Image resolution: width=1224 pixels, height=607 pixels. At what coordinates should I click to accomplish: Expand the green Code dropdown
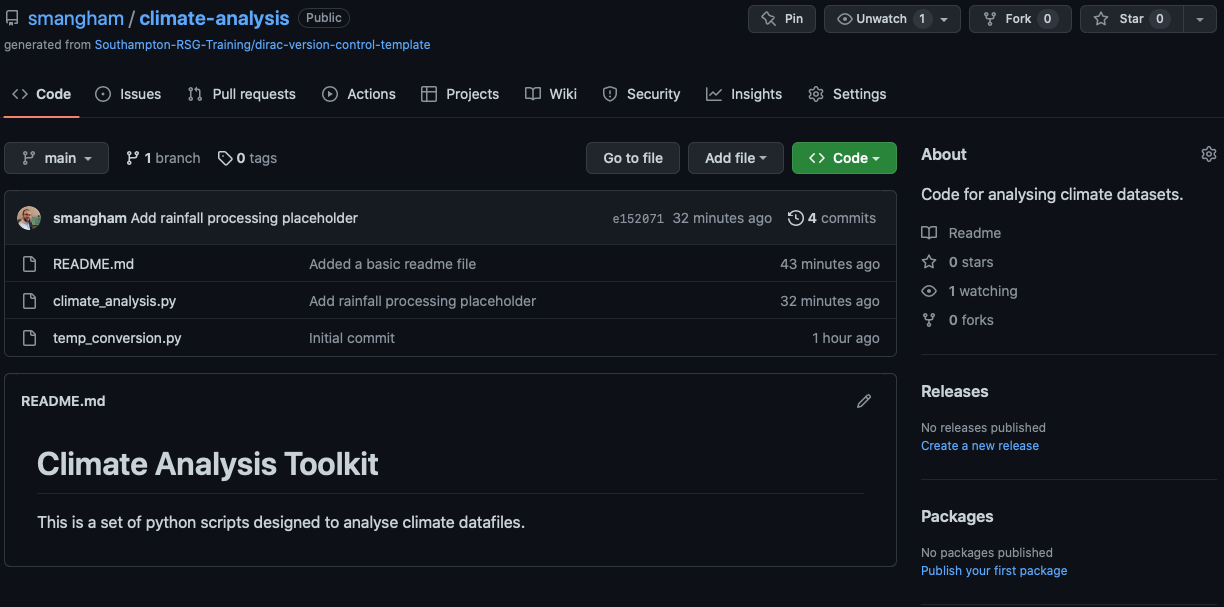click(844, 157)
